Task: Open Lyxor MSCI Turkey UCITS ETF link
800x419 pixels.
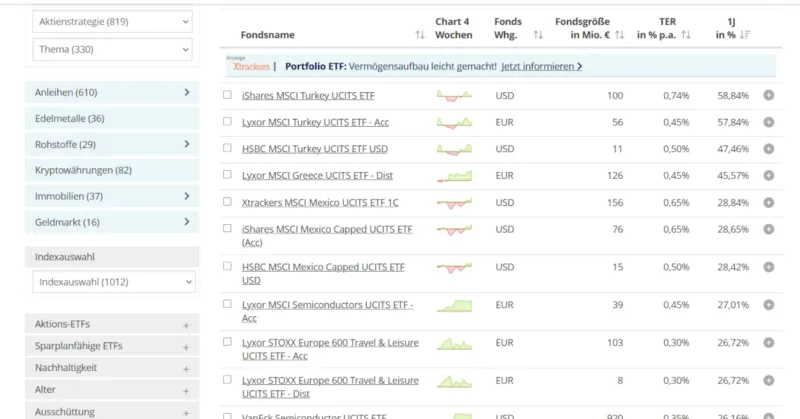Action: click(315, 122)
